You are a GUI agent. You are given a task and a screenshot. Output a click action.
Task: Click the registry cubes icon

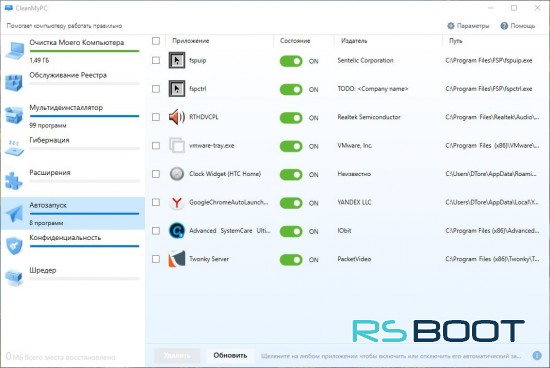coord(14,82)
